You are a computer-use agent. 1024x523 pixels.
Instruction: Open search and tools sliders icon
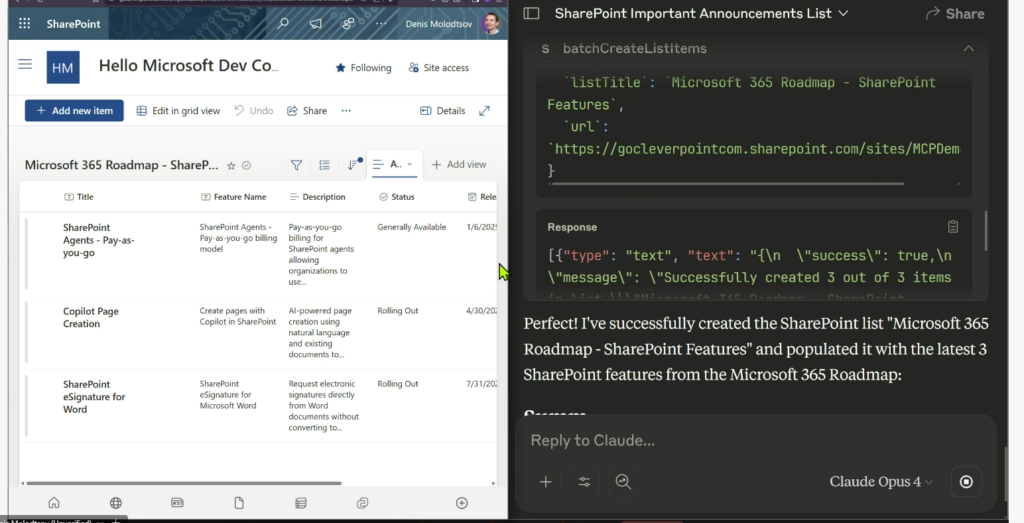(584, 482)
